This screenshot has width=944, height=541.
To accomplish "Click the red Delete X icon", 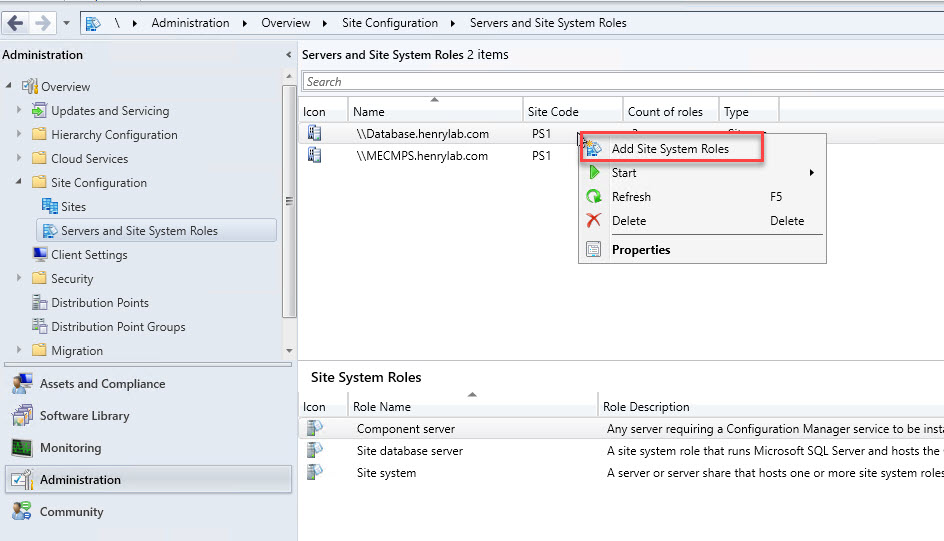I will pos(594,221).
